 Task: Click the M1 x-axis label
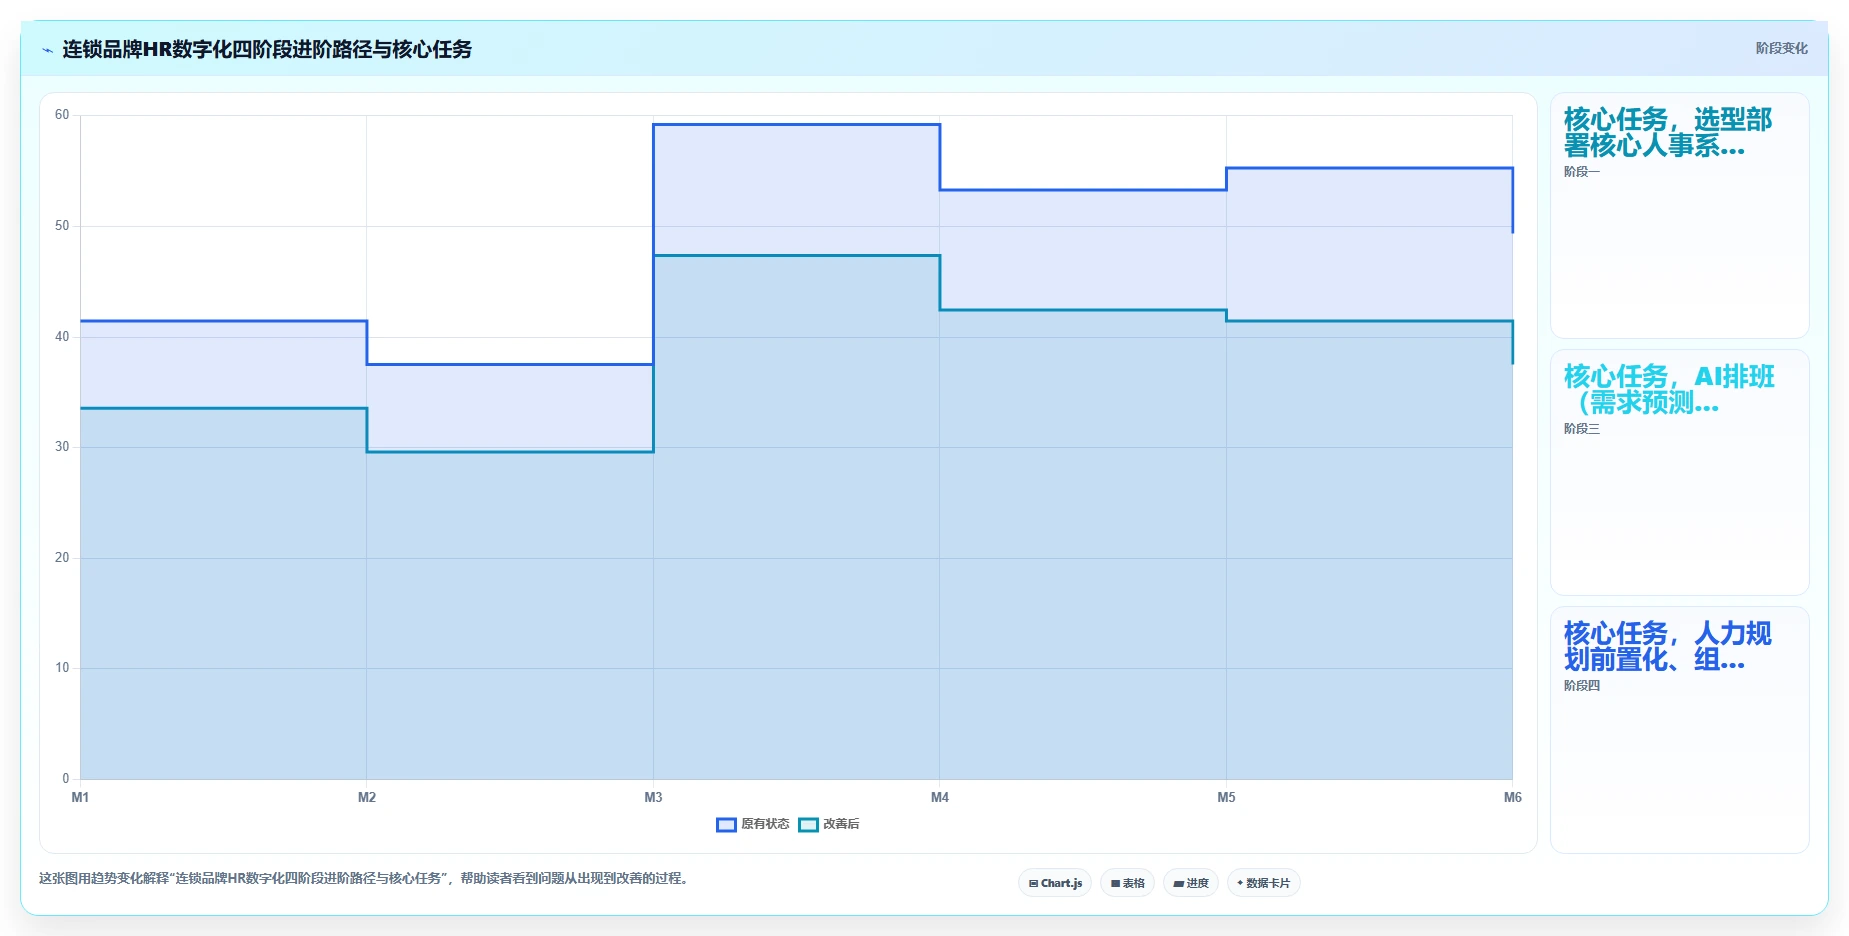point(80,797)
